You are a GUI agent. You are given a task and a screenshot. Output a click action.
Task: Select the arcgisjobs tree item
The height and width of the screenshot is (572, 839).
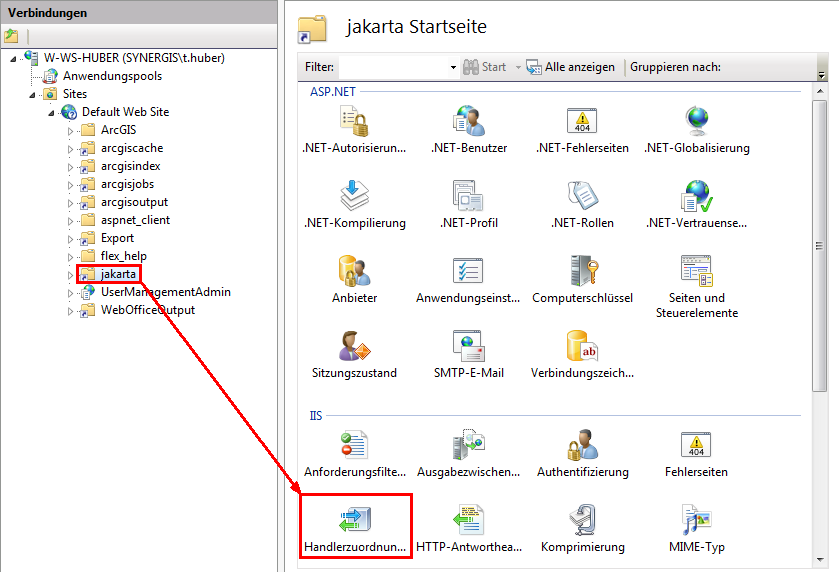(127, 184)
